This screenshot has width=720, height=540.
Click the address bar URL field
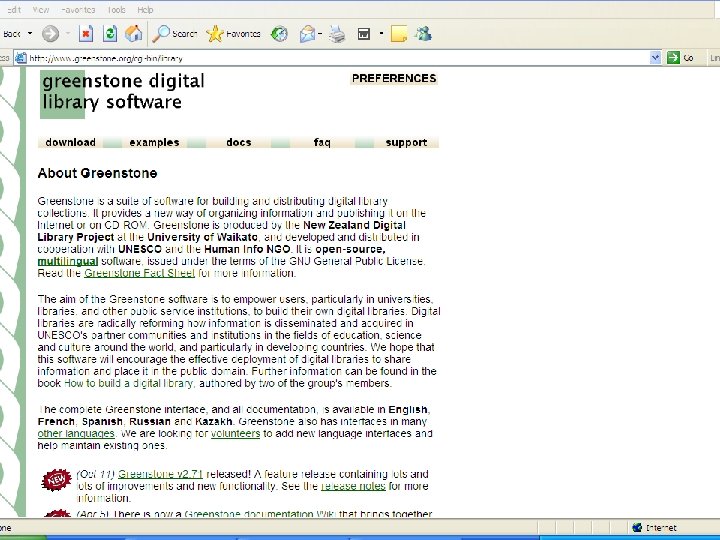[338, 58]
